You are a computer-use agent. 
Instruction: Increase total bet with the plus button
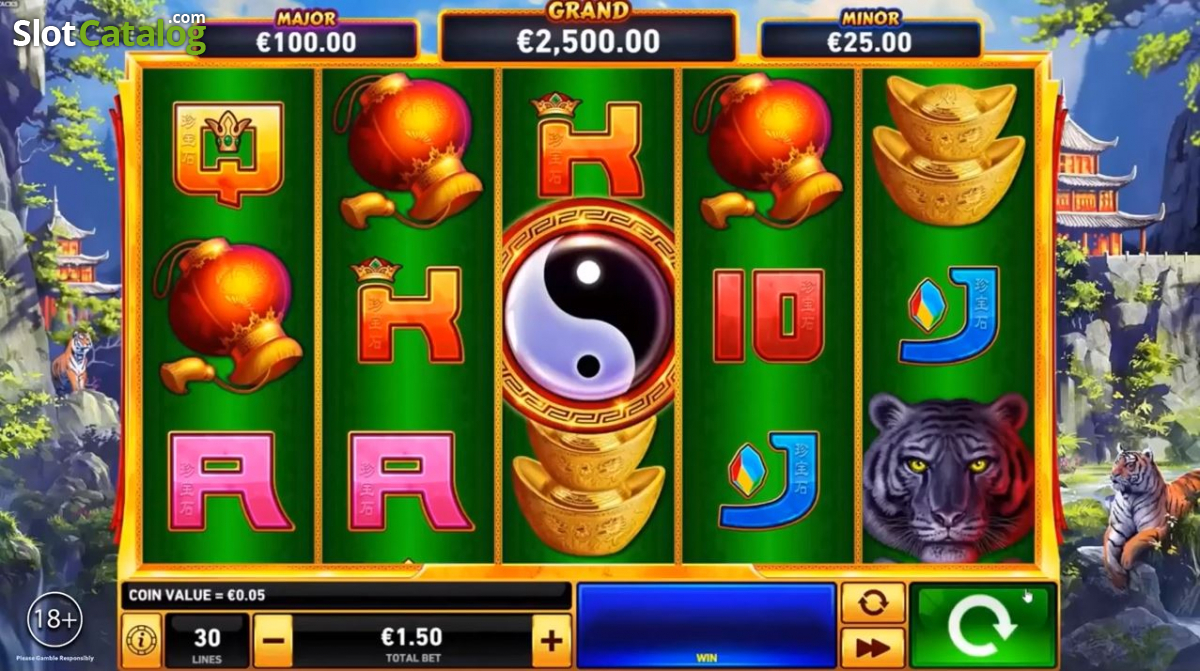click(550, 639)
